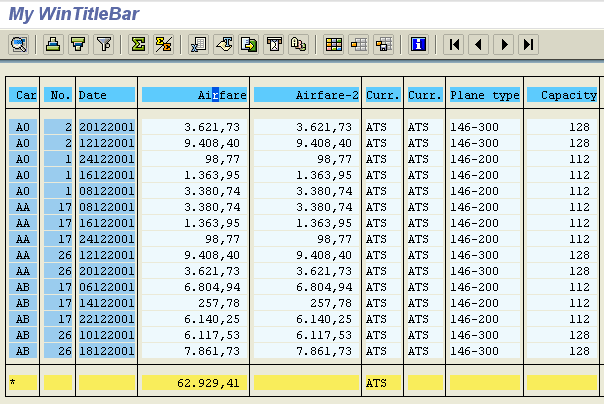Select date cell 18122001
The width and height of the screenshot is (604, 404).
[107, 351]
